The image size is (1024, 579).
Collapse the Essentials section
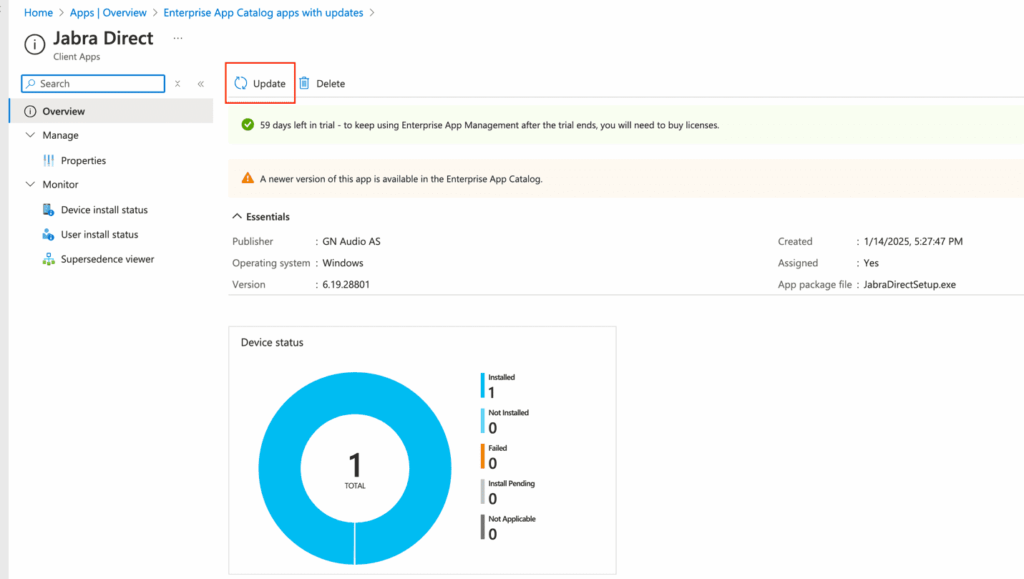237,216
